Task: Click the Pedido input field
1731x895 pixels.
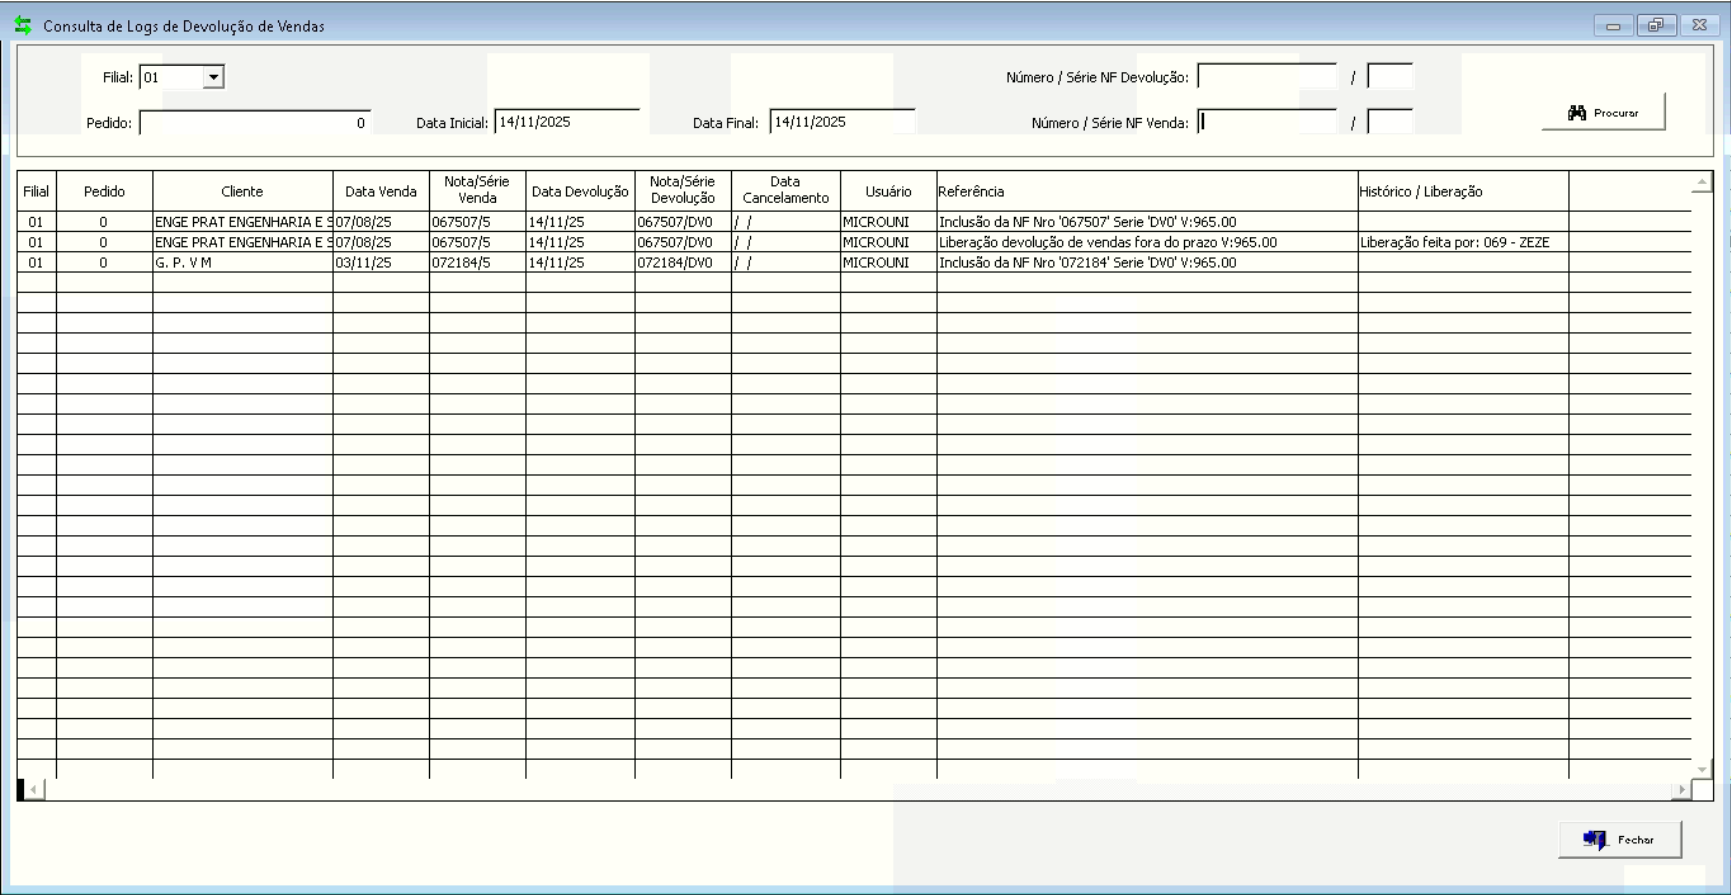Action: (254, 123)
